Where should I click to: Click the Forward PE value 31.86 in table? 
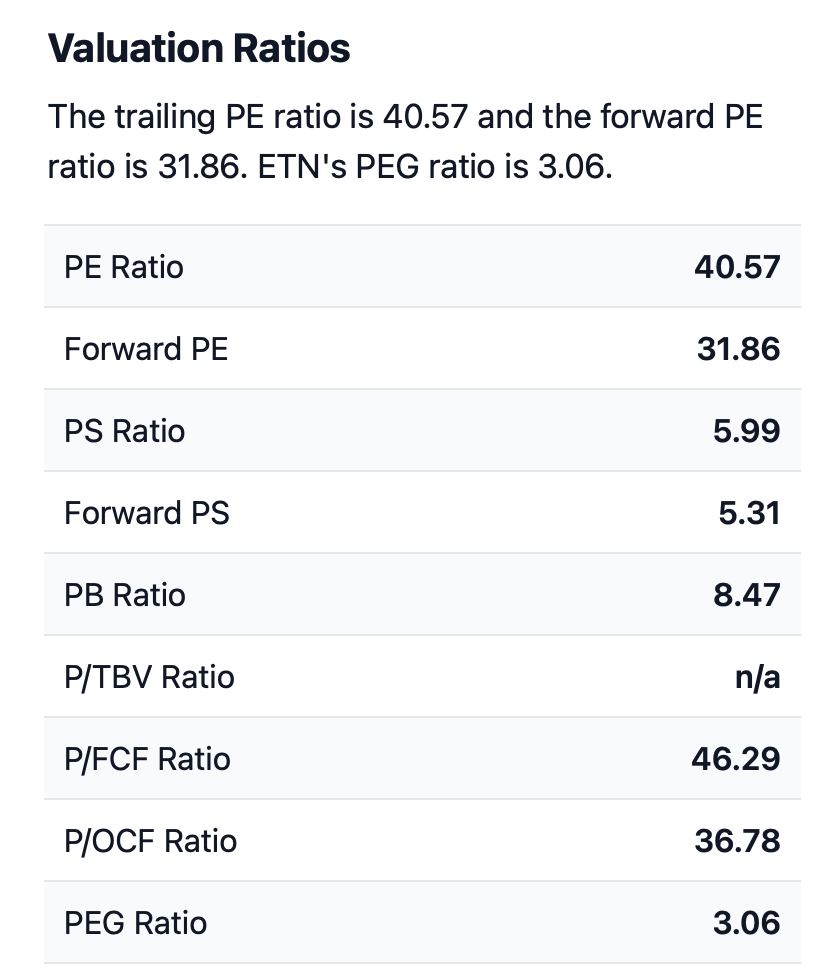(738, 349)
